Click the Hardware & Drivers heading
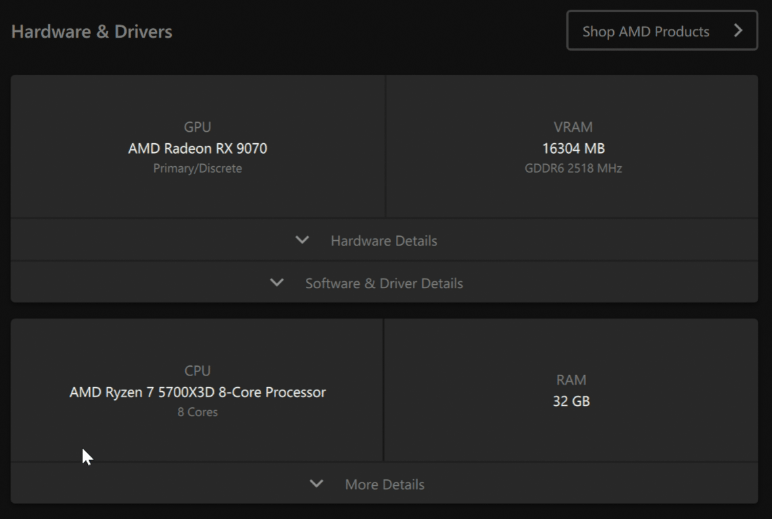Viewport: 772px width, 519px height. point(92,32)
